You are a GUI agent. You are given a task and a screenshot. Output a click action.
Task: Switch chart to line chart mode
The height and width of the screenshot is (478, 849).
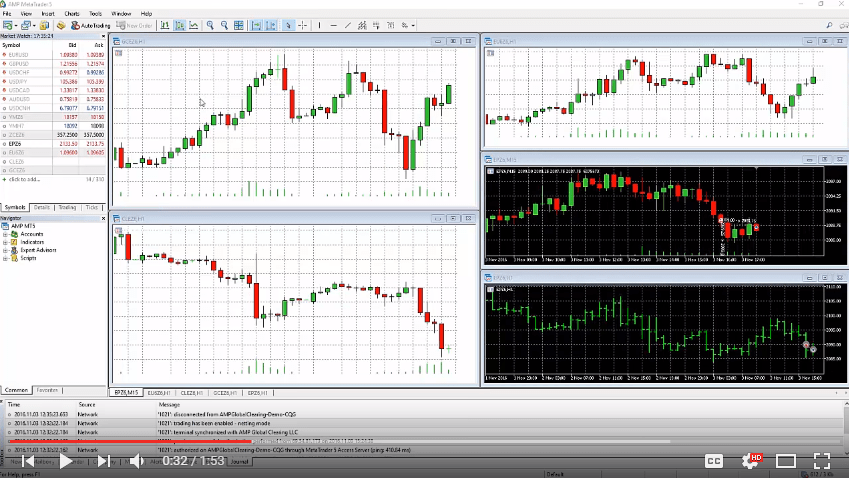(193, 25)
